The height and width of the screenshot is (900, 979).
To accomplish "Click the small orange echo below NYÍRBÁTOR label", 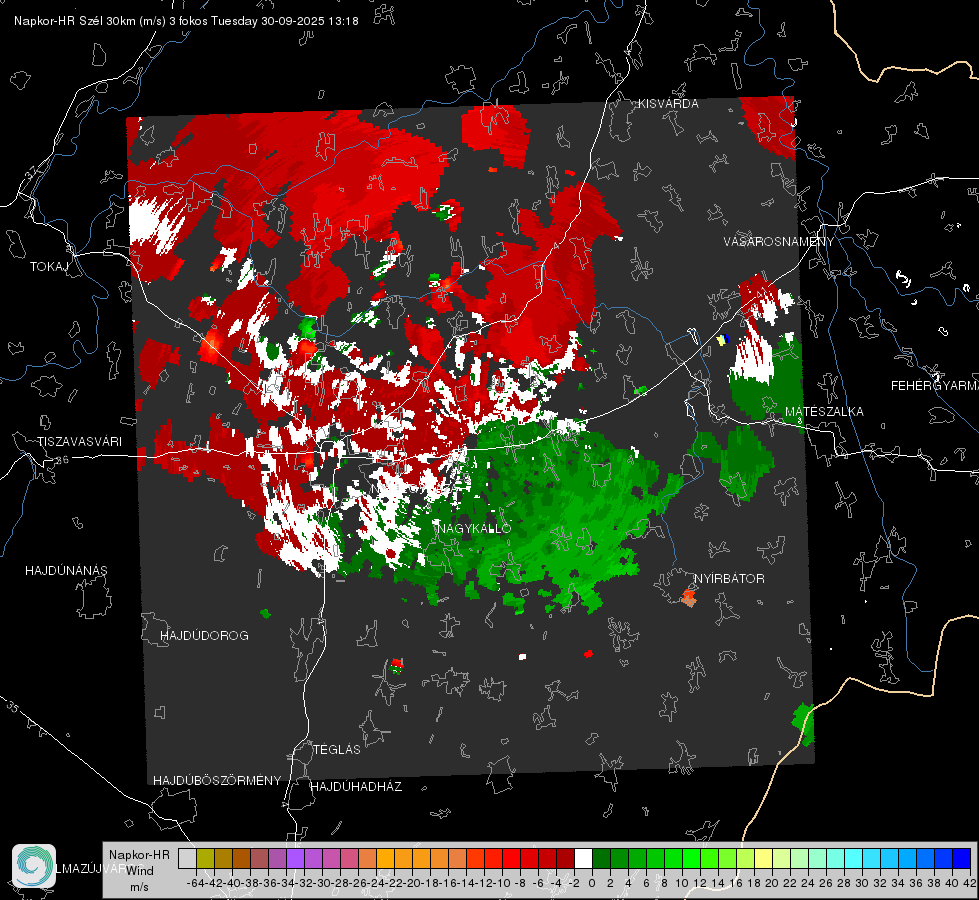I will [x=689, y=598].
